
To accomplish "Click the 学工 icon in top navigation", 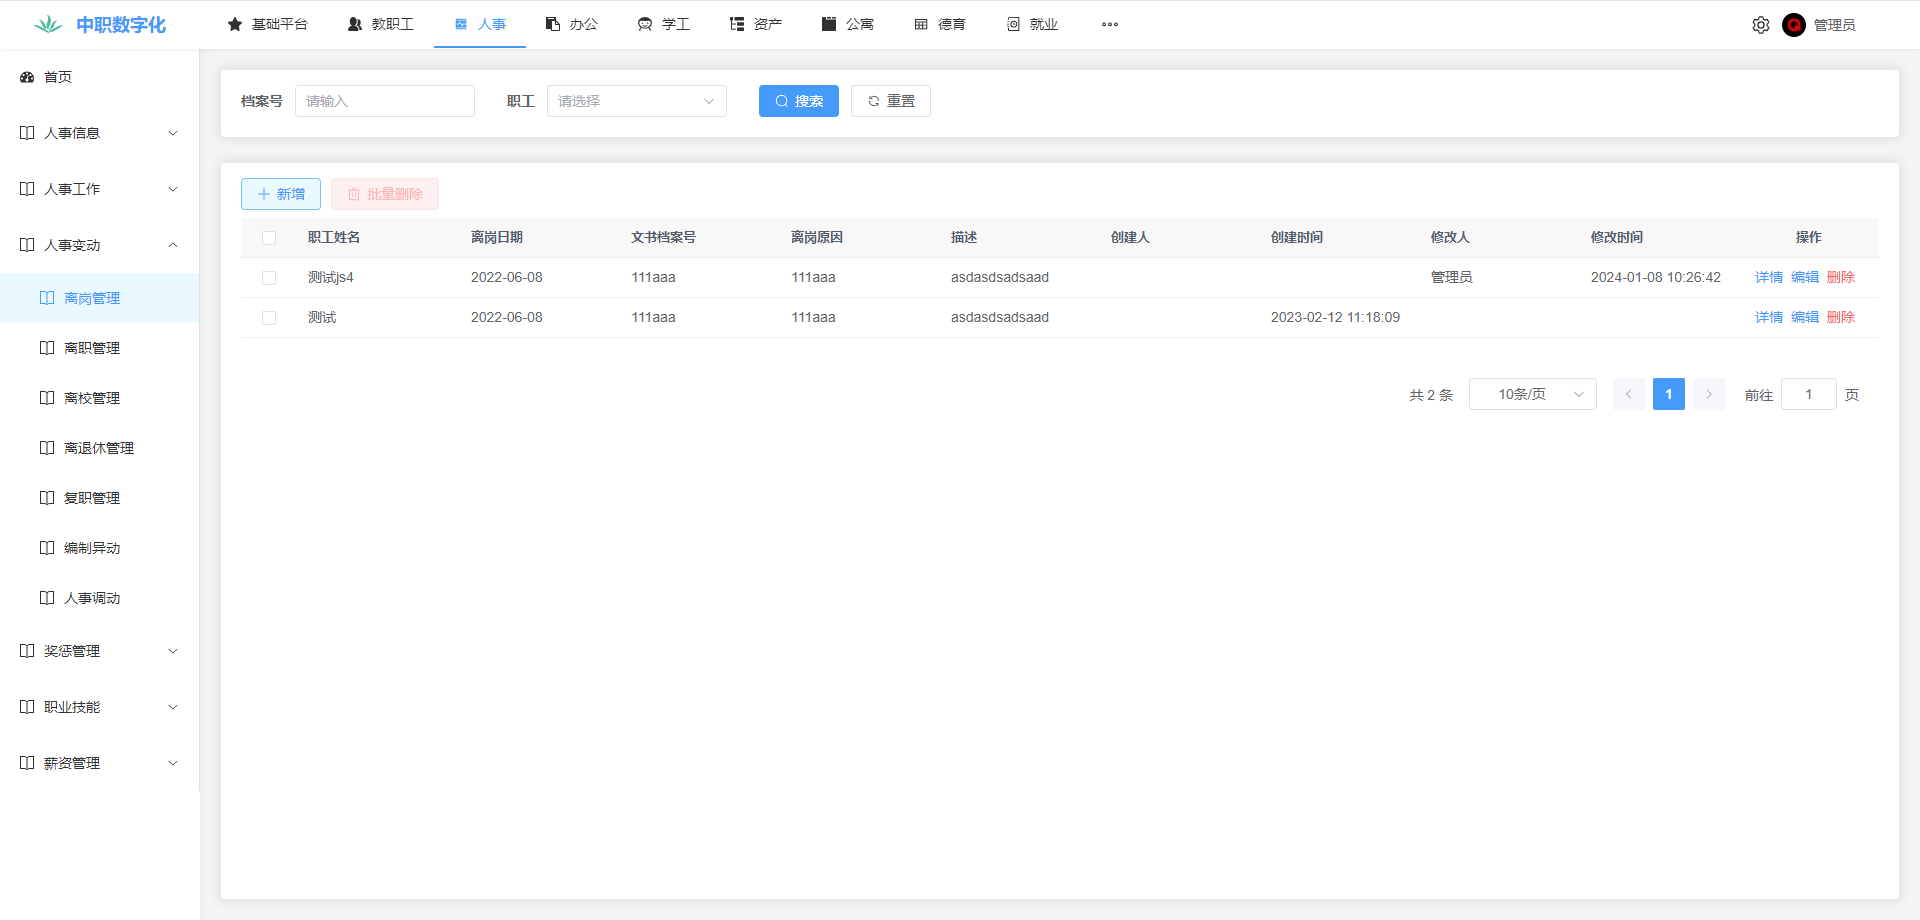I will point(645,24).
